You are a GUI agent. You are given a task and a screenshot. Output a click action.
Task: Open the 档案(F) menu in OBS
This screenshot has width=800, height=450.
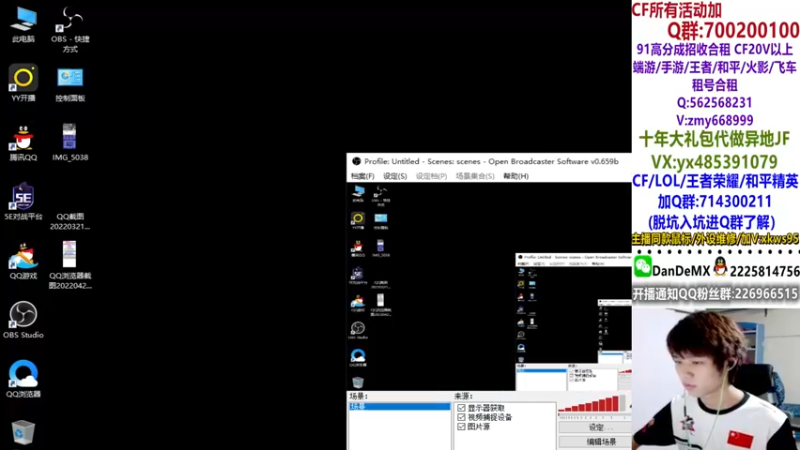click(362, 176)
